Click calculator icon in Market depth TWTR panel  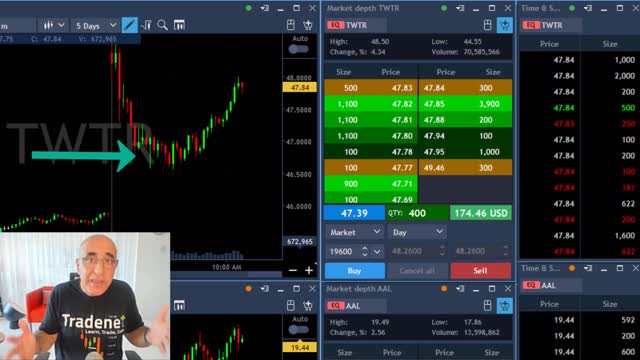click(x=487, y=25)
